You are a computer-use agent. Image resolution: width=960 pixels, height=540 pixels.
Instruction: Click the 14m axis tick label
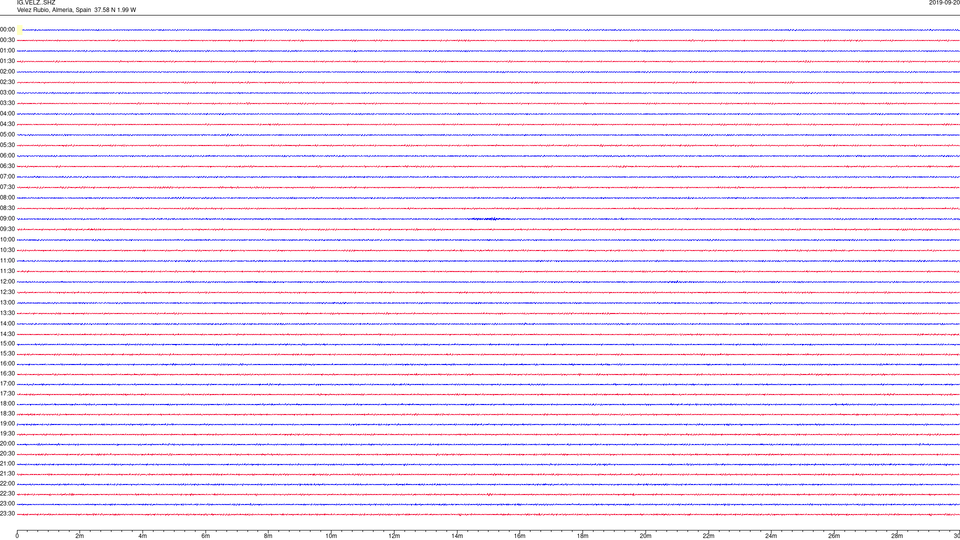(x=457, y=536)
